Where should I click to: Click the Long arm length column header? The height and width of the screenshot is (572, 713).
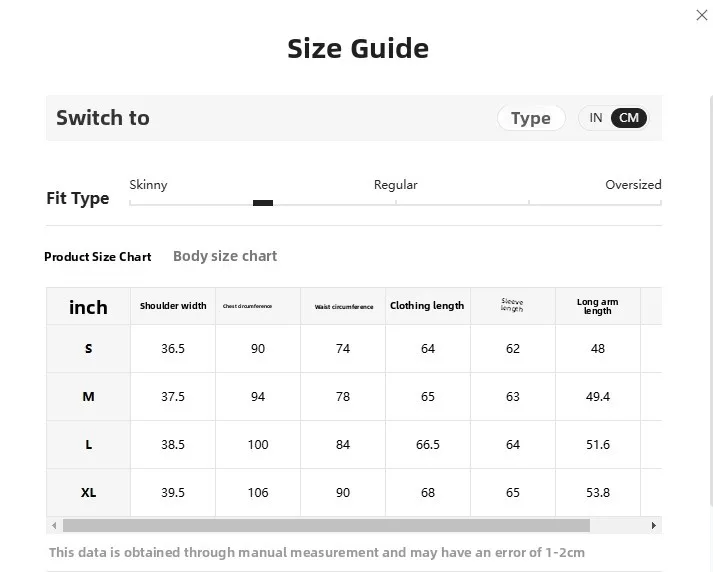(x=598, y=306)
